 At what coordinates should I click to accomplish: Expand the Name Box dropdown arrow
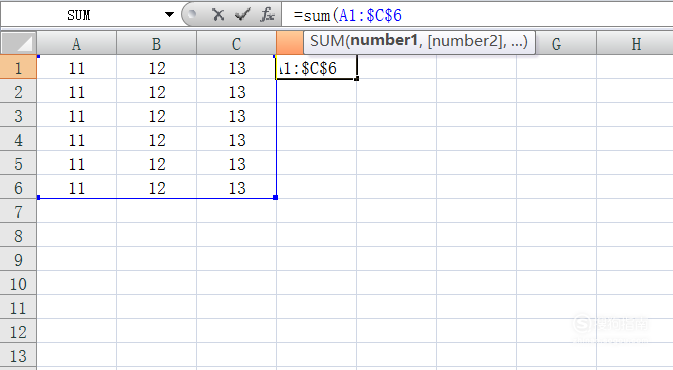(x=170, y=15)
